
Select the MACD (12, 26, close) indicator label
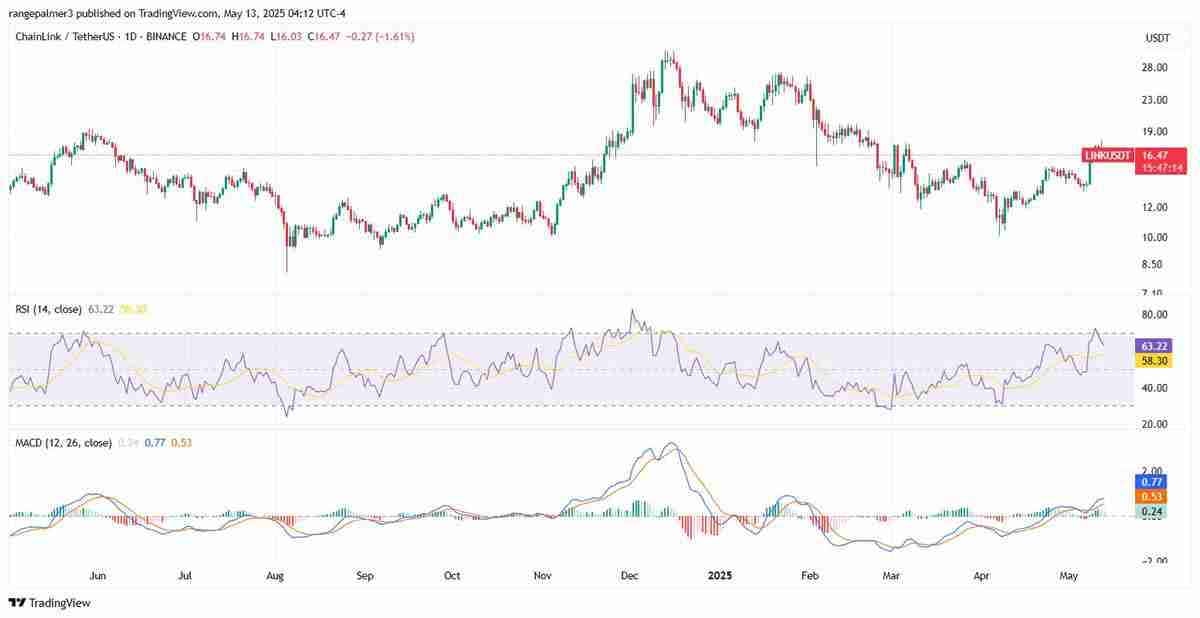pos(62,442)
